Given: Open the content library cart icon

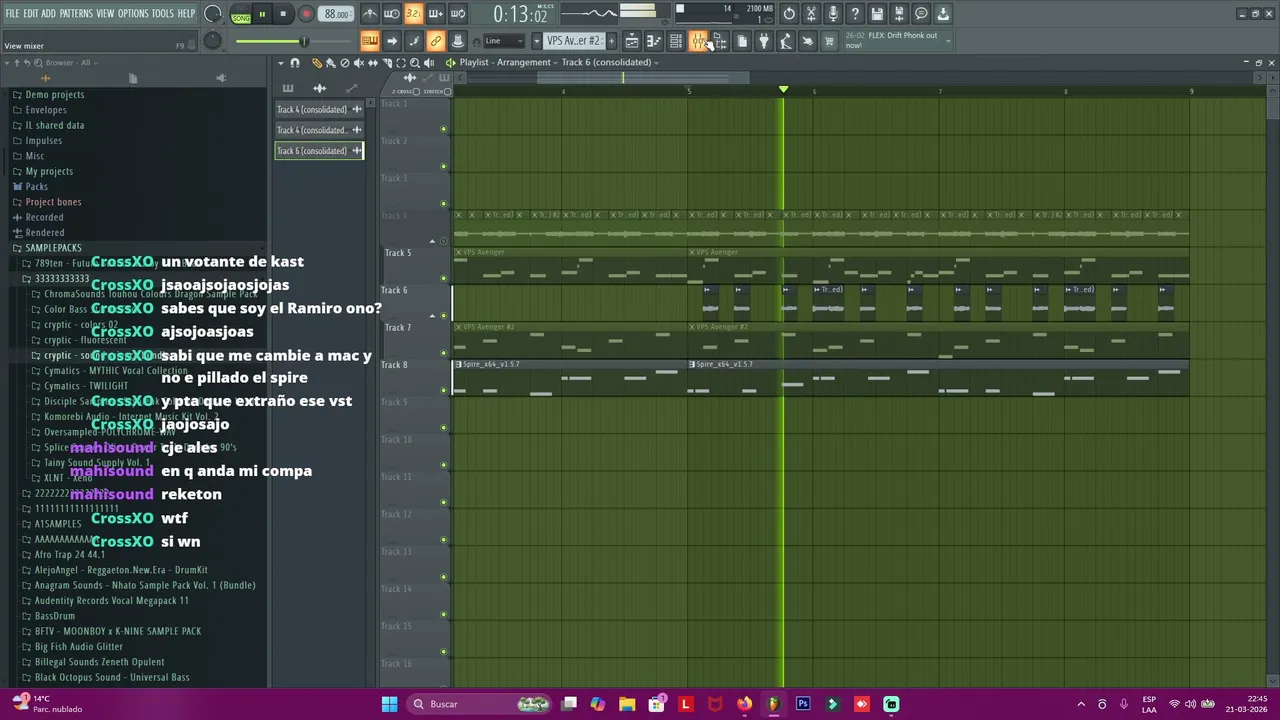Looking at the screenshot, I should click(x=830, y=41).
